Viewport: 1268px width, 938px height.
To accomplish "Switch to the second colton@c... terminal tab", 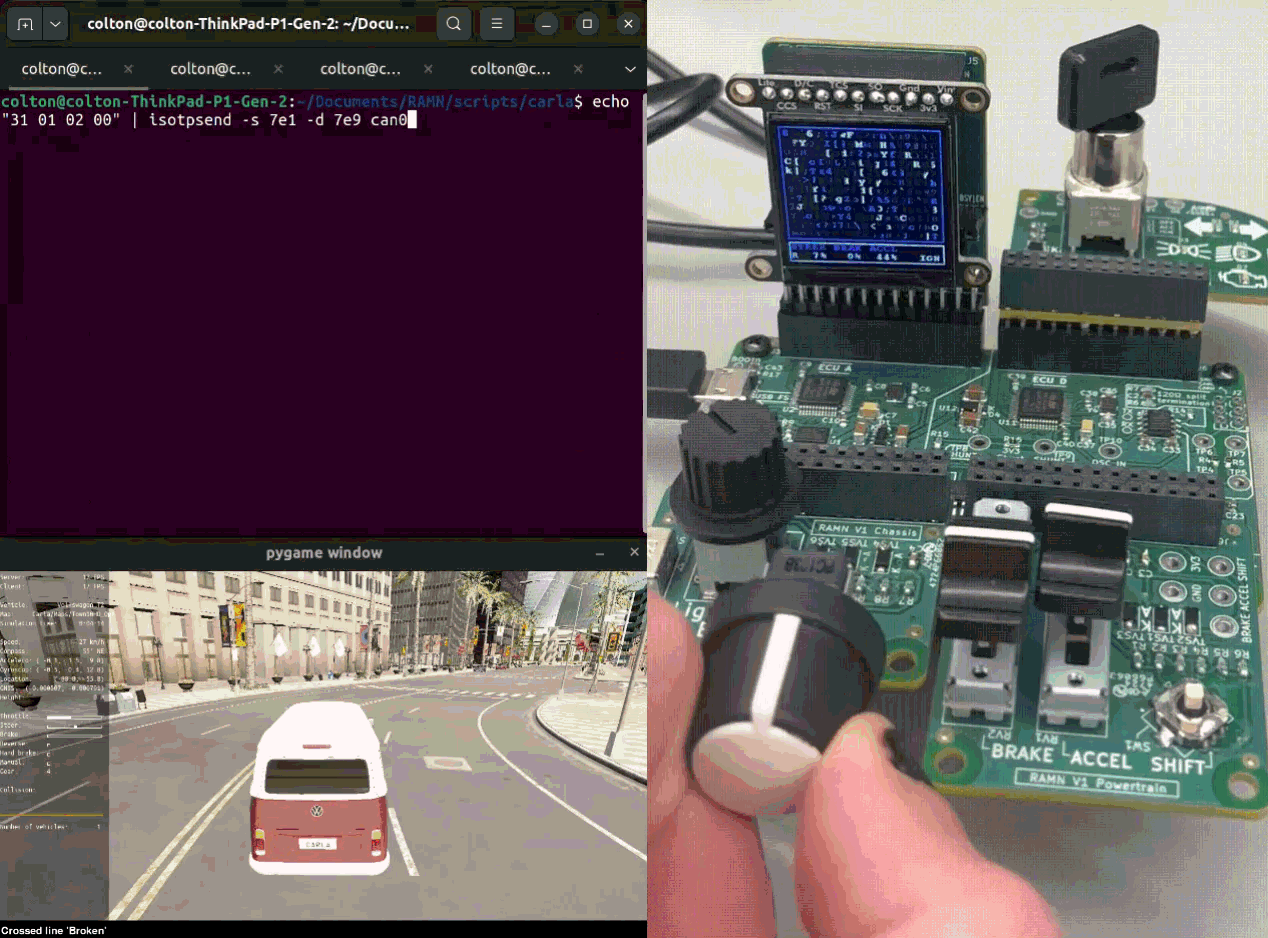I will 211,69.
